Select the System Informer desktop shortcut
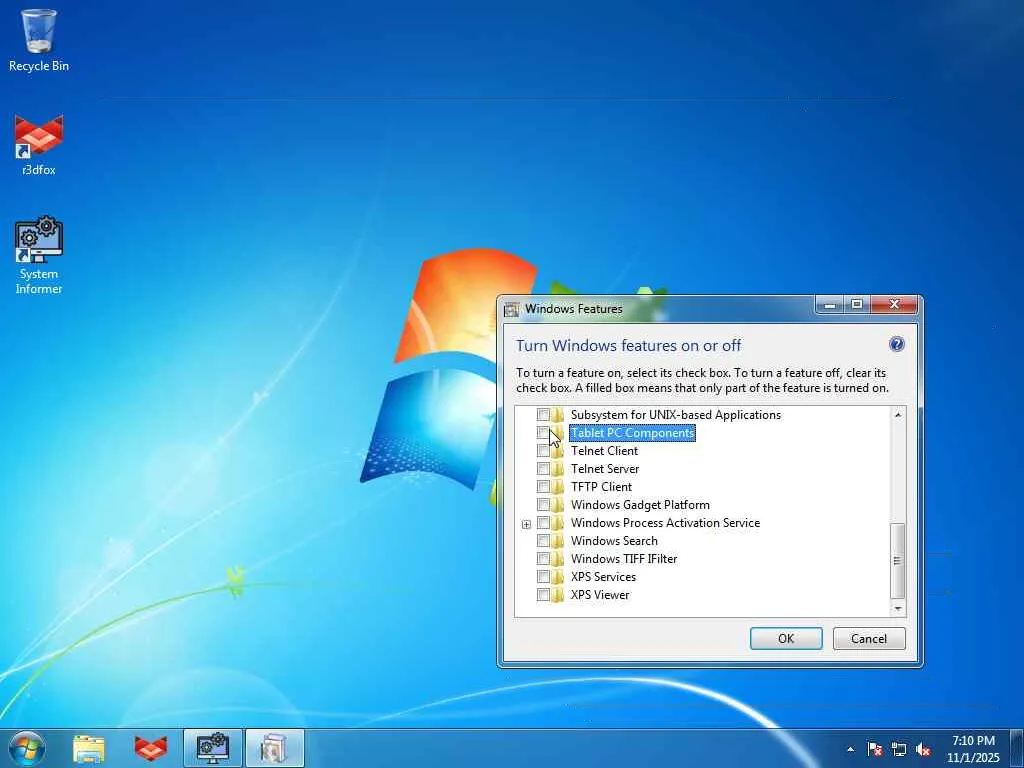Image resolution: width=1024 pixels, height=768 pixels. (x=39, y=255)
